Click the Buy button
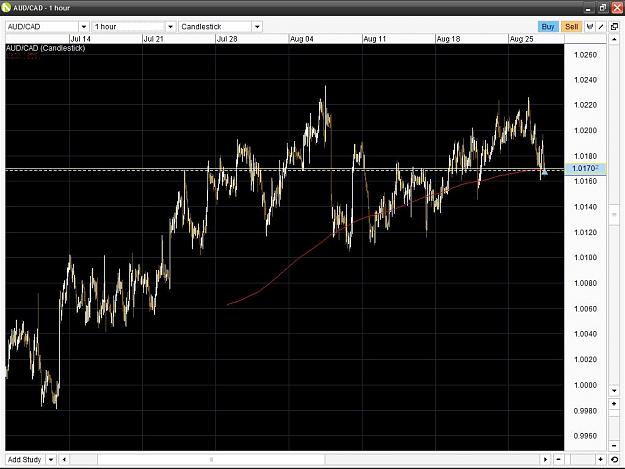Viewport: 625px width, 469px height. click(x=548, y=27)
